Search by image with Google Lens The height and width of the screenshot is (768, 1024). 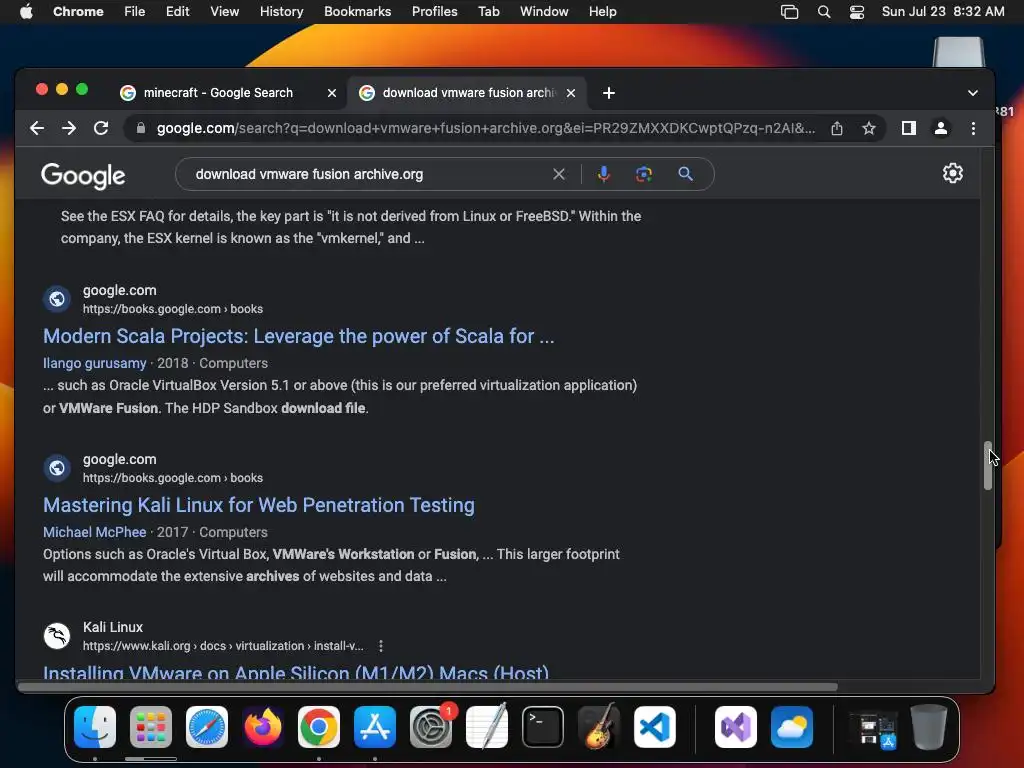coord(644,174)
